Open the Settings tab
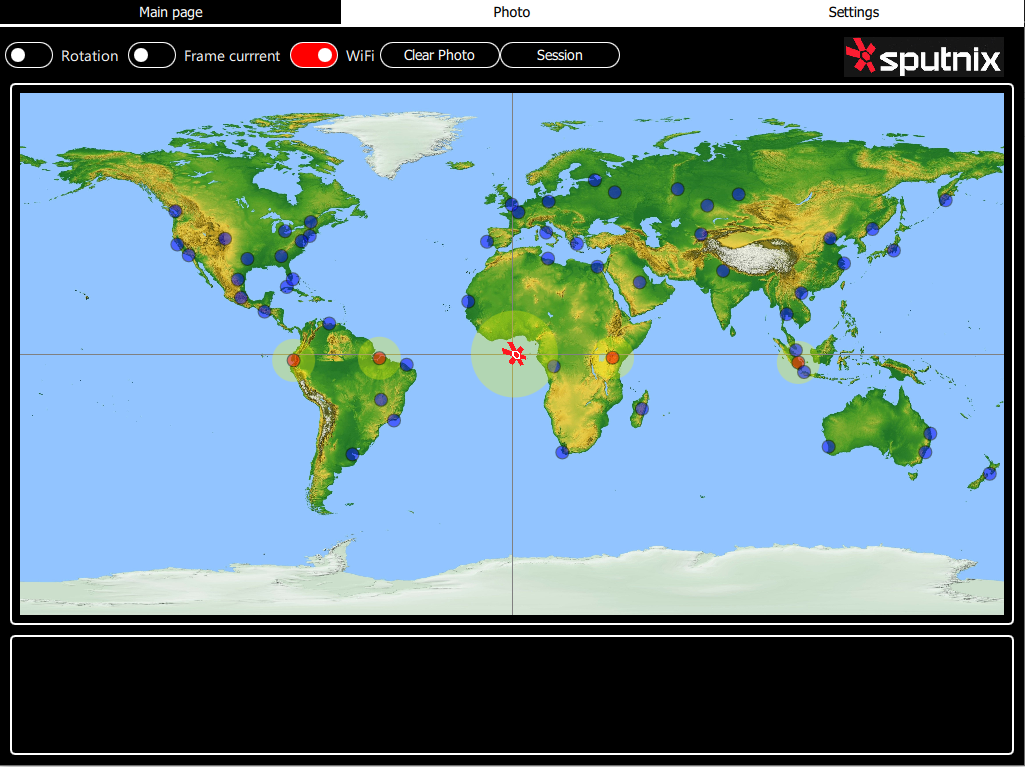Screen dimensions: 1025x767 pyautogui.click(x=853, y=12)
